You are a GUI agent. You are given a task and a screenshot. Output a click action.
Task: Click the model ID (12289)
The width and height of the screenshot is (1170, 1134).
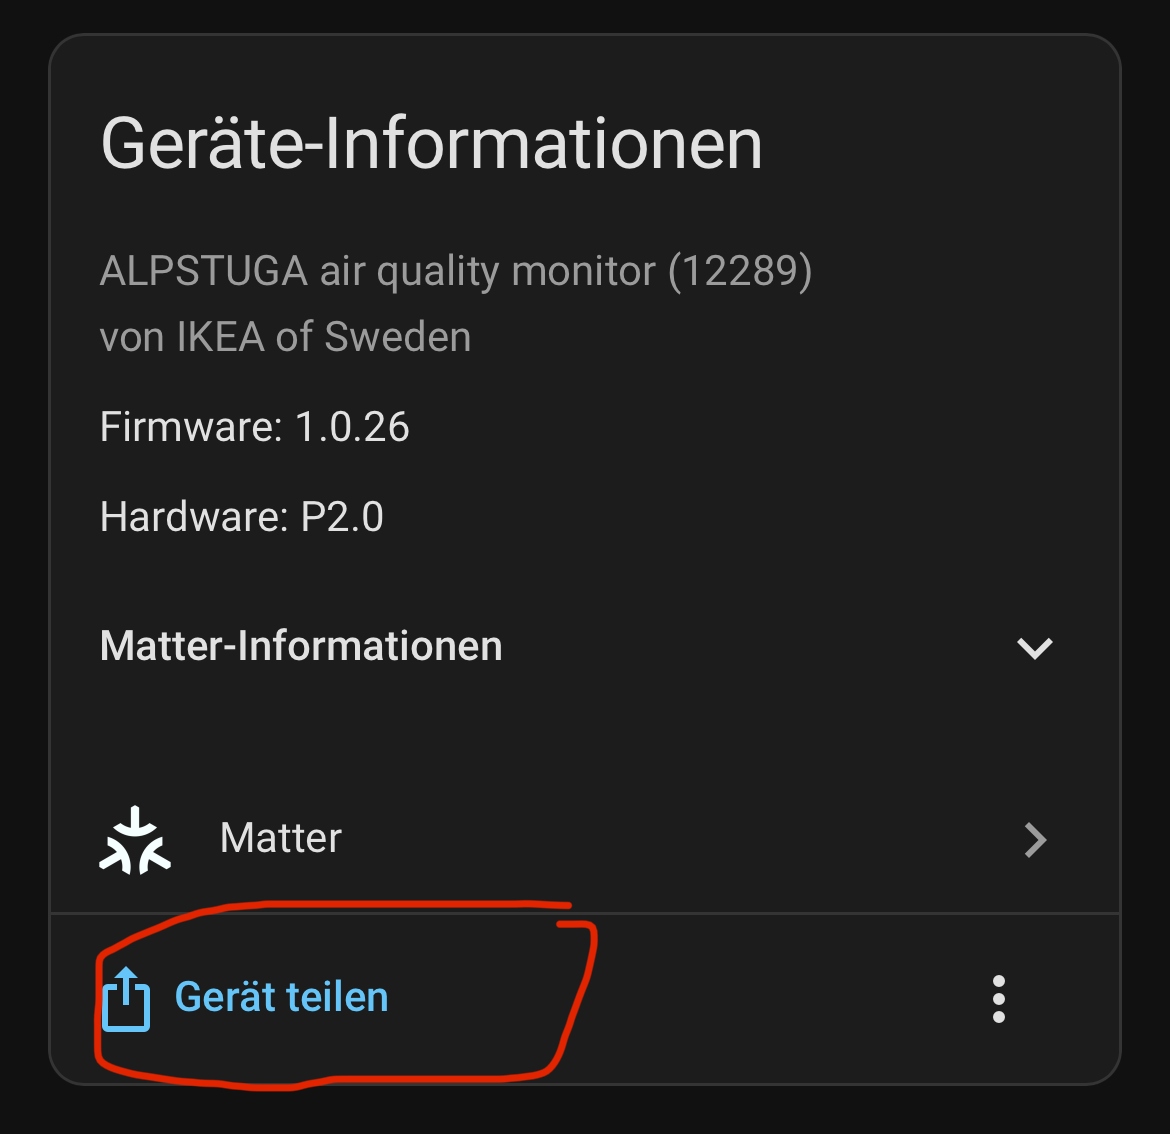point(740,272)
